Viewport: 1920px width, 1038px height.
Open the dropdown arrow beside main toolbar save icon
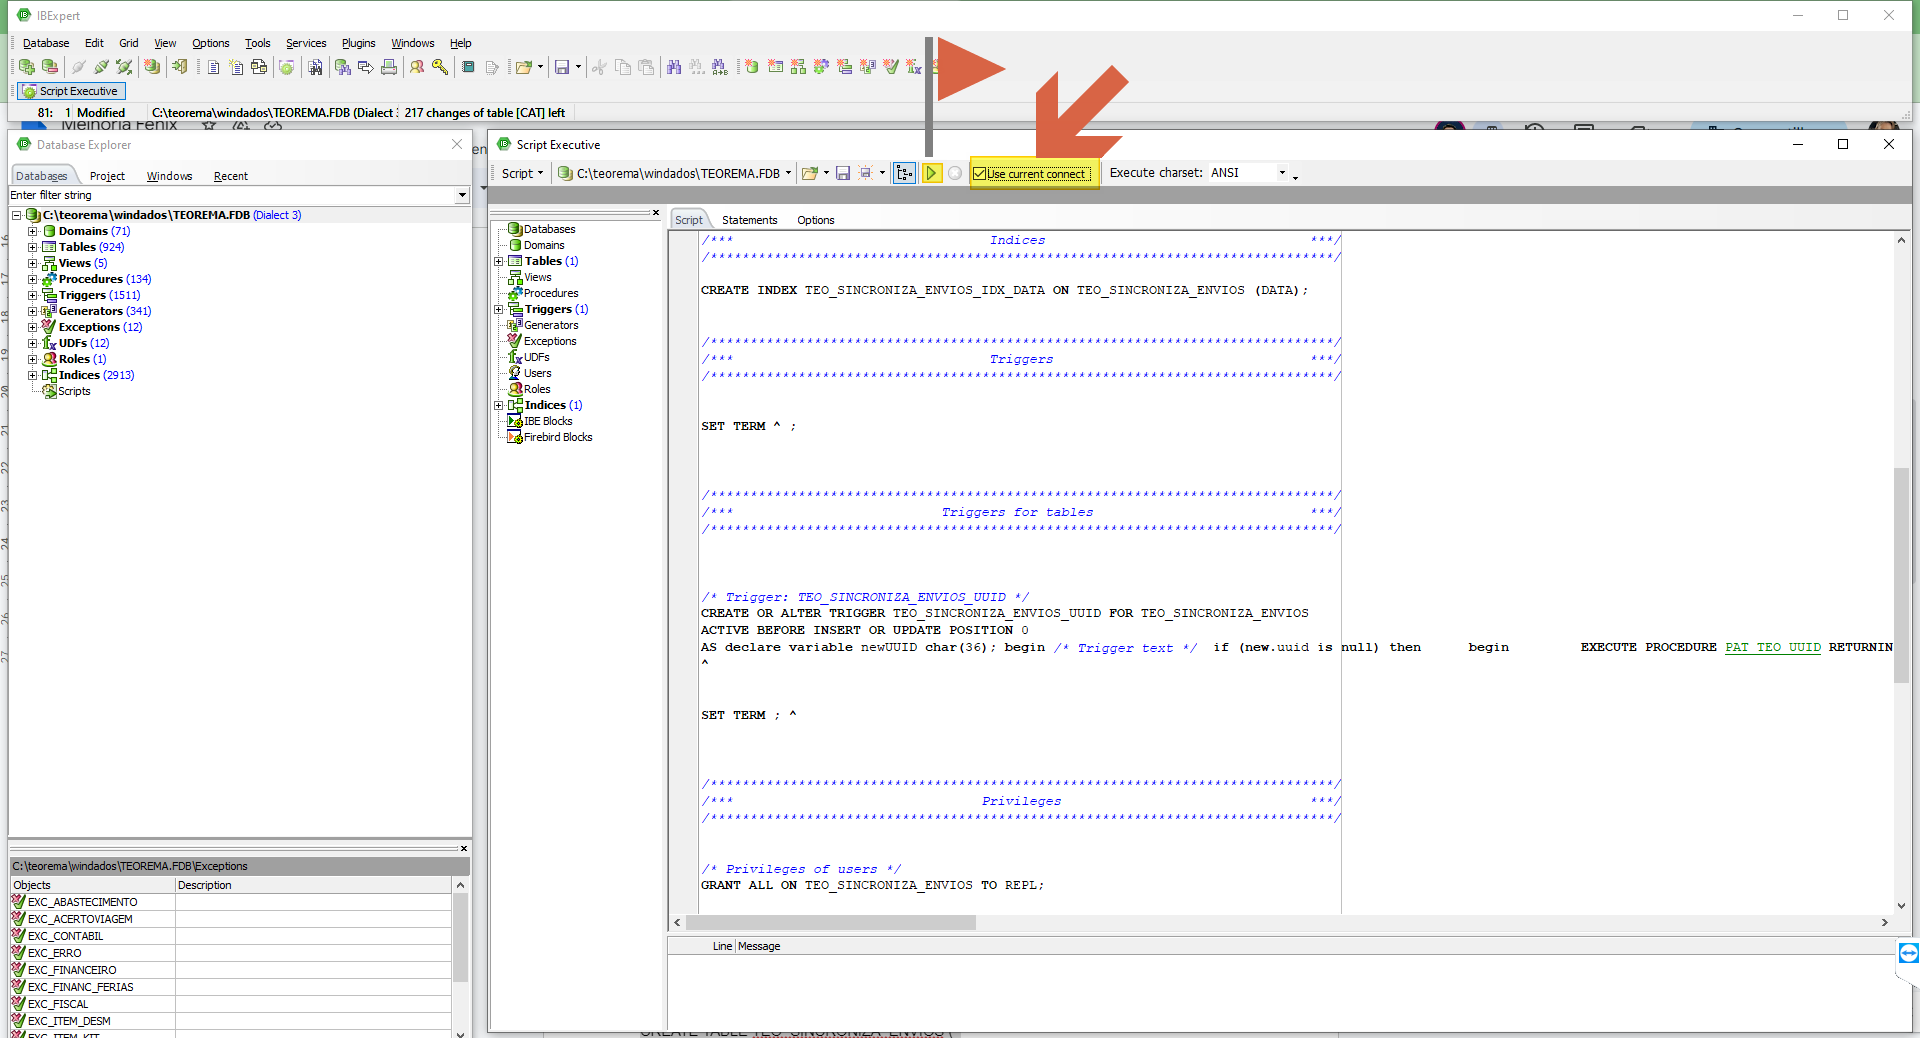click(578, 67)
